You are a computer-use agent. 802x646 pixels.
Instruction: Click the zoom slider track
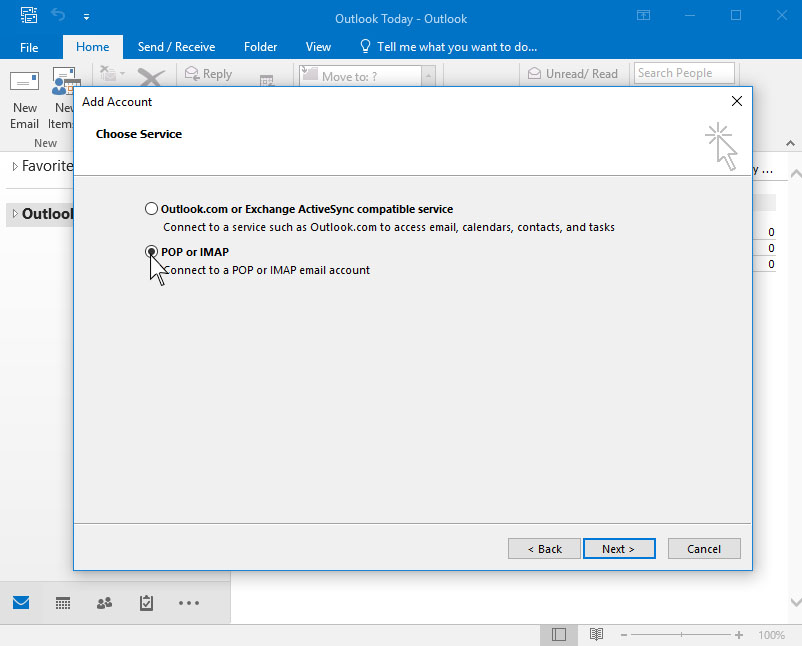(681, 635)
